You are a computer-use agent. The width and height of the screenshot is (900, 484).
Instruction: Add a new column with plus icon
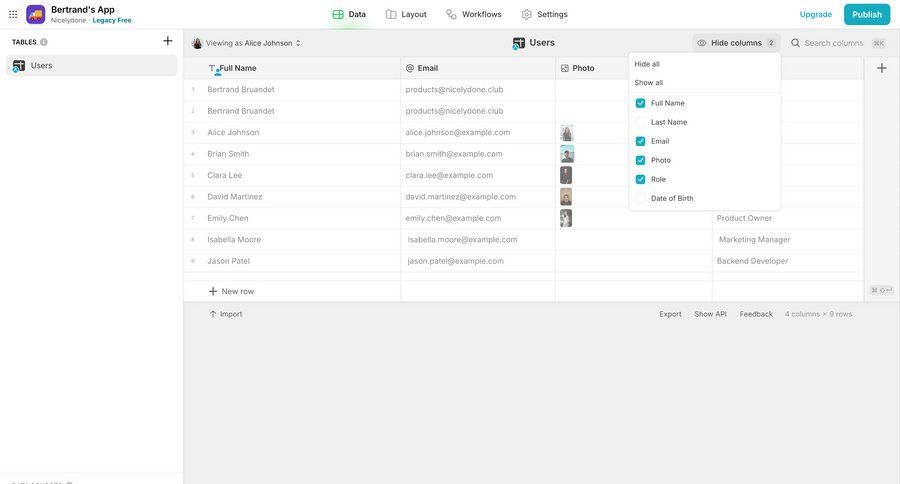click(x=882, y=68)
